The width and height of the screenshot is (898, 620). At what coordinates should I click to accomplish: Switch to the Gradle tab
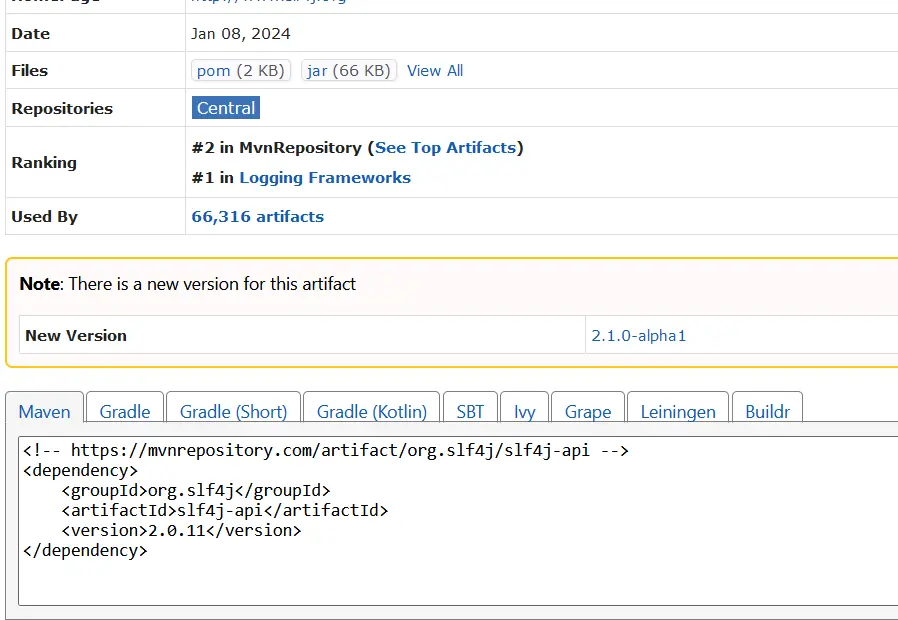(125, 411)
